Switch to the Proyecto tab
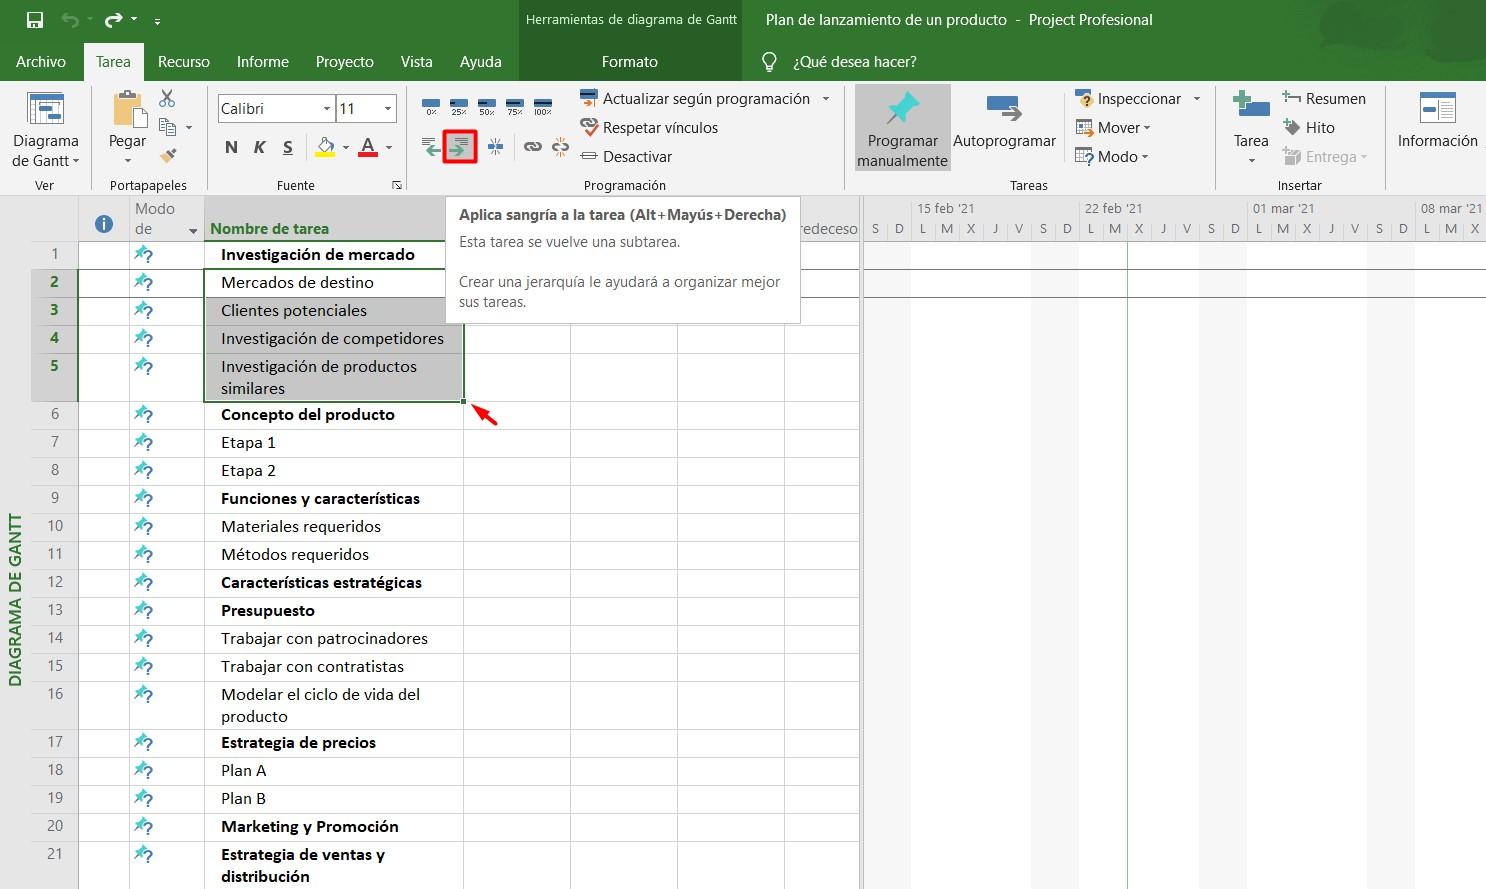 pos(345,62)
